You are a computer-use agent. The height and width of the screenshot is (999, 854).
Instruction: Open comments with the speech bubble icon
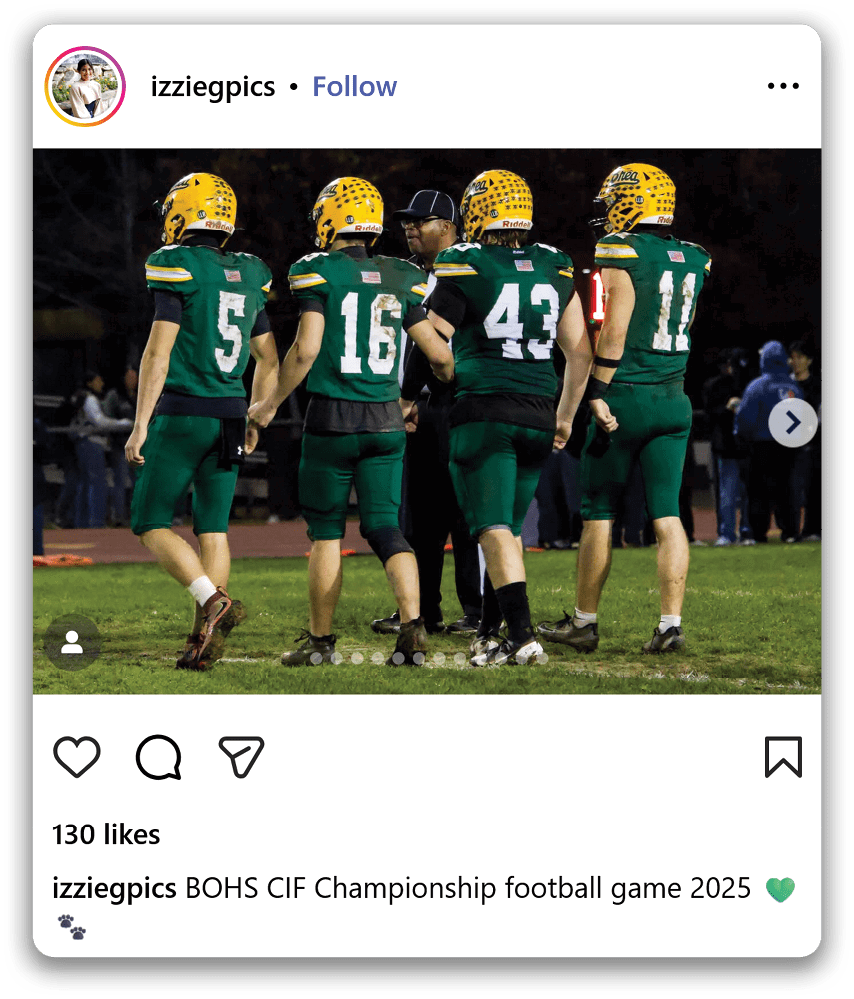click(159, 757)
